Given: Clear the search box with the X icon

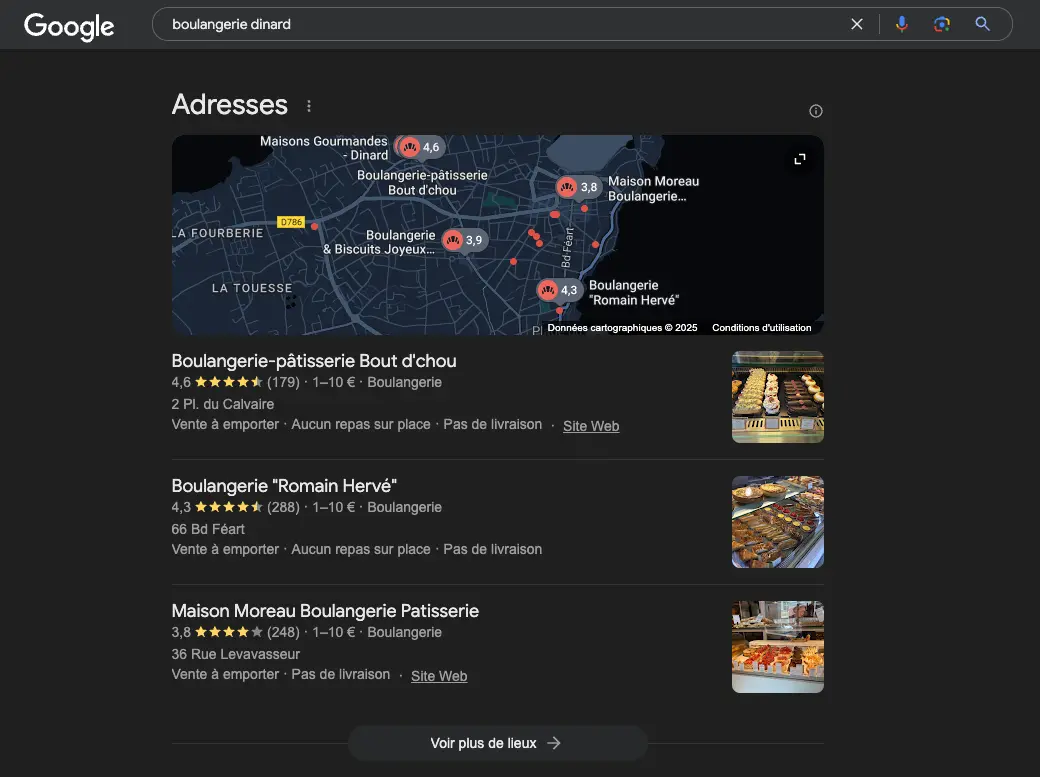Looking at the screenshot, I should click(856, 25).
